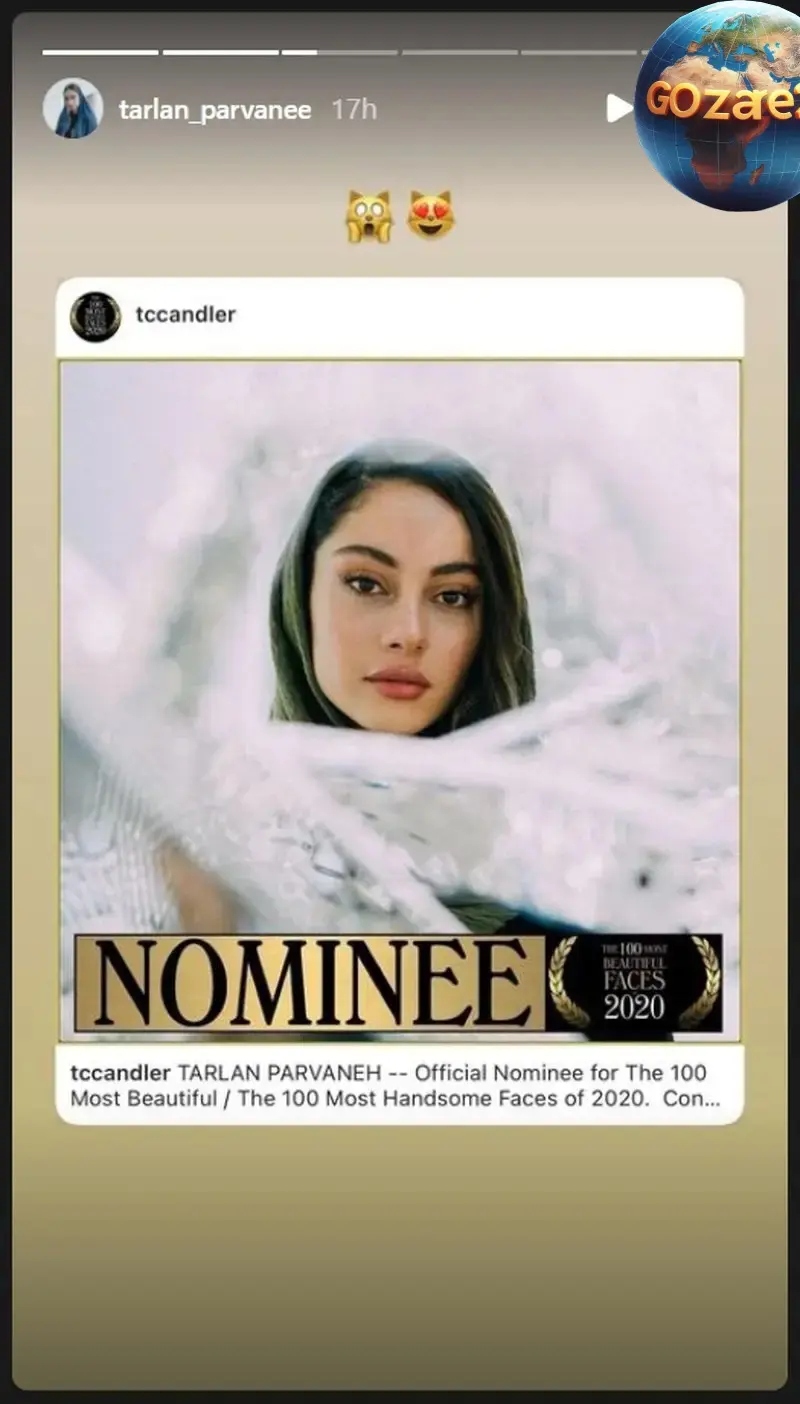The height and width of the screenshot is (1404, 800).
Task: Jump to the fifth story progress segment
Action: tap(579, 52)
